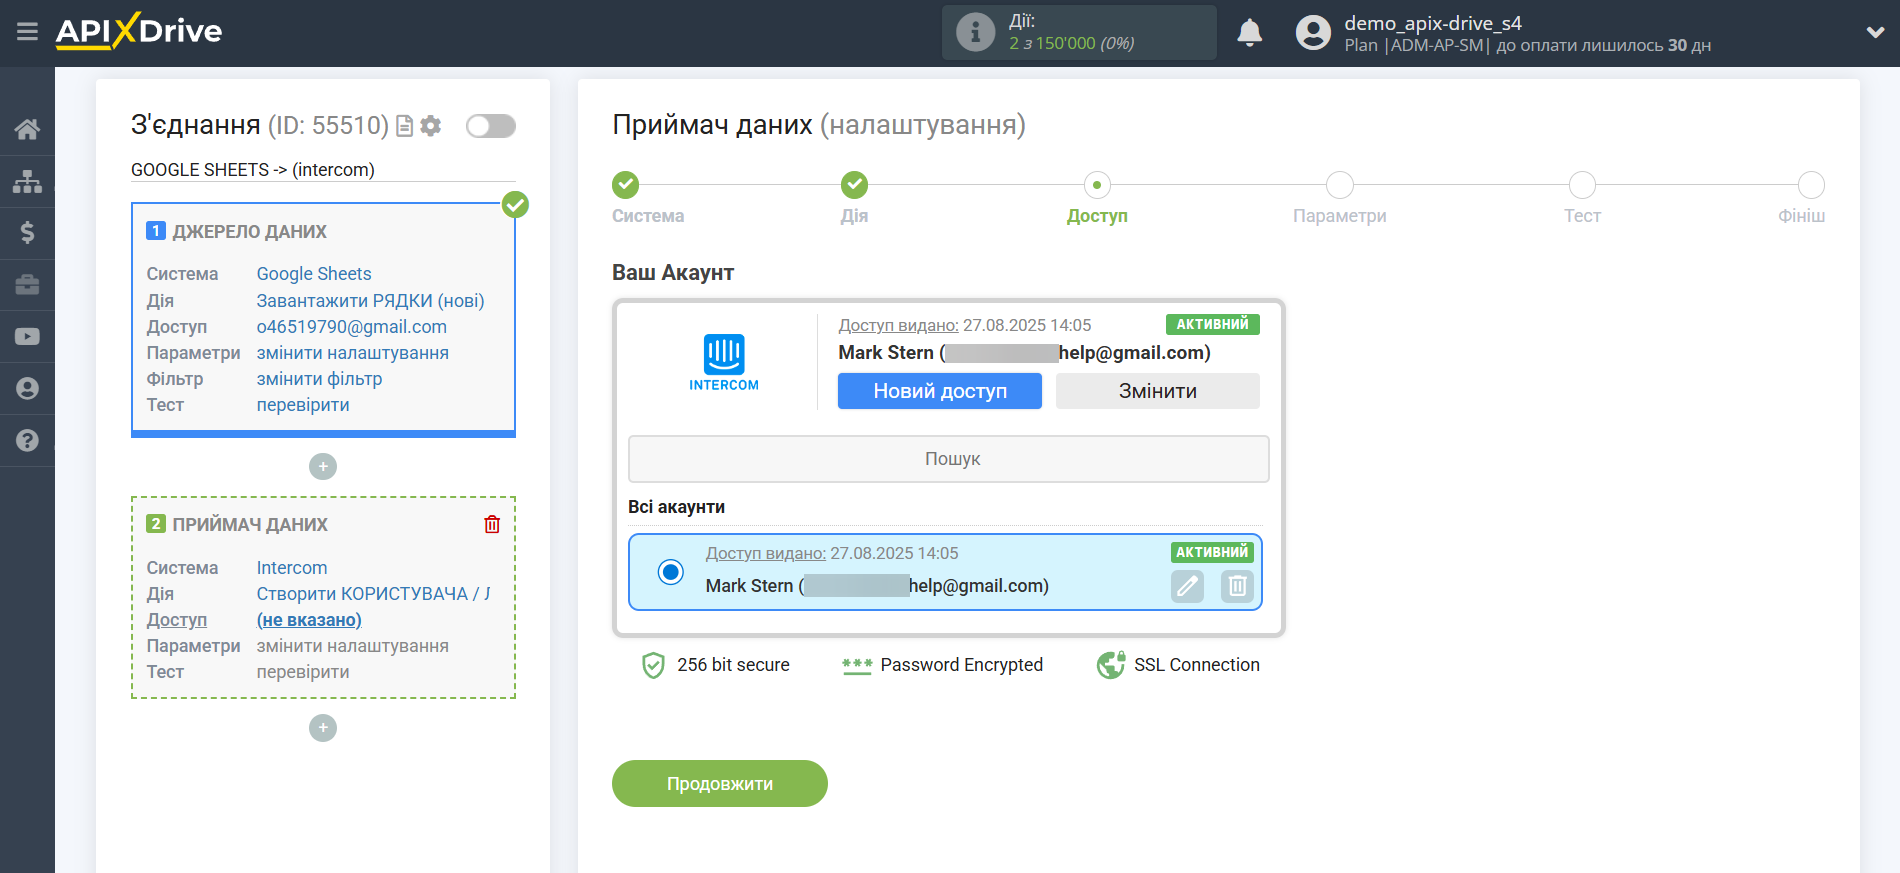Open the home icon in sidebar
The width and height of the screenshot is (1900, 873).
[27, 129]
